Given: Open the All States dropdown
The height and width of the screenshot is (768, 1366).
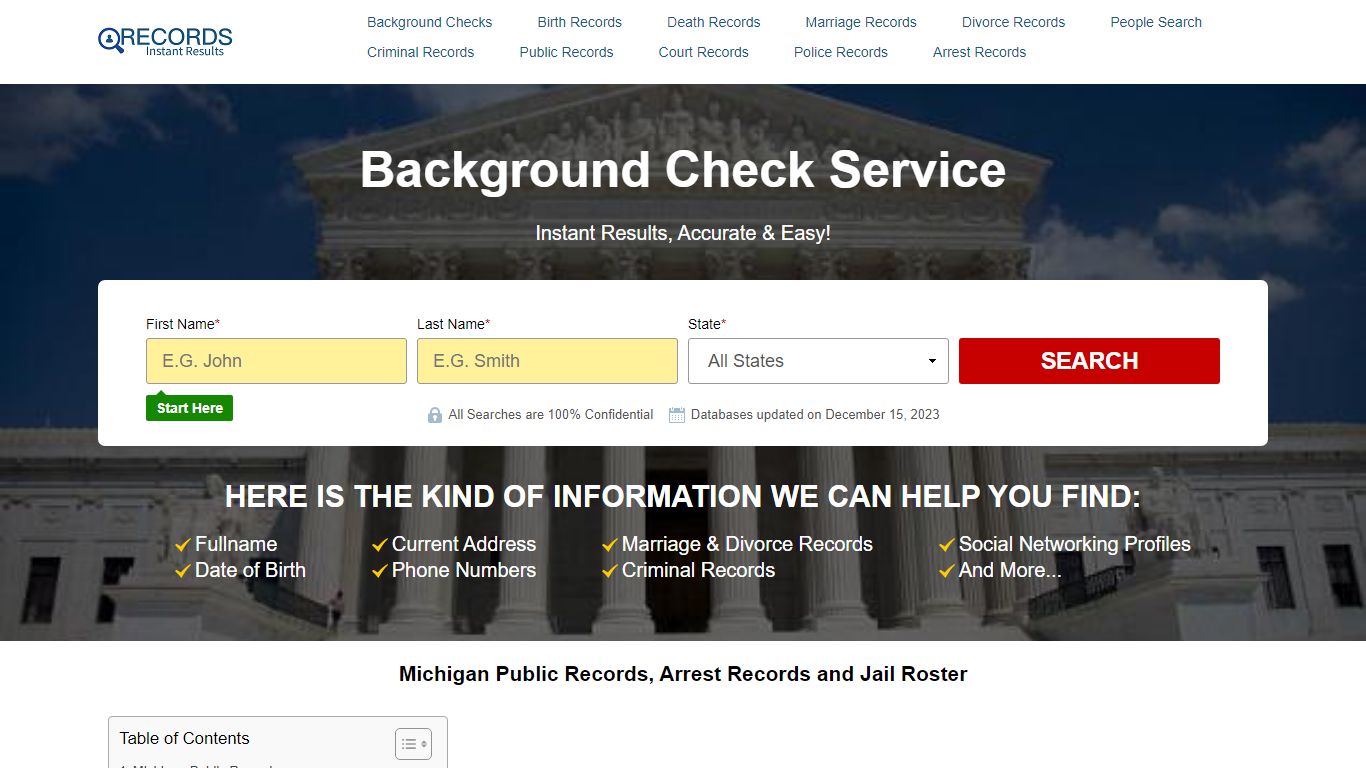Looking at the screenshot, I should [x=818, y=361].
